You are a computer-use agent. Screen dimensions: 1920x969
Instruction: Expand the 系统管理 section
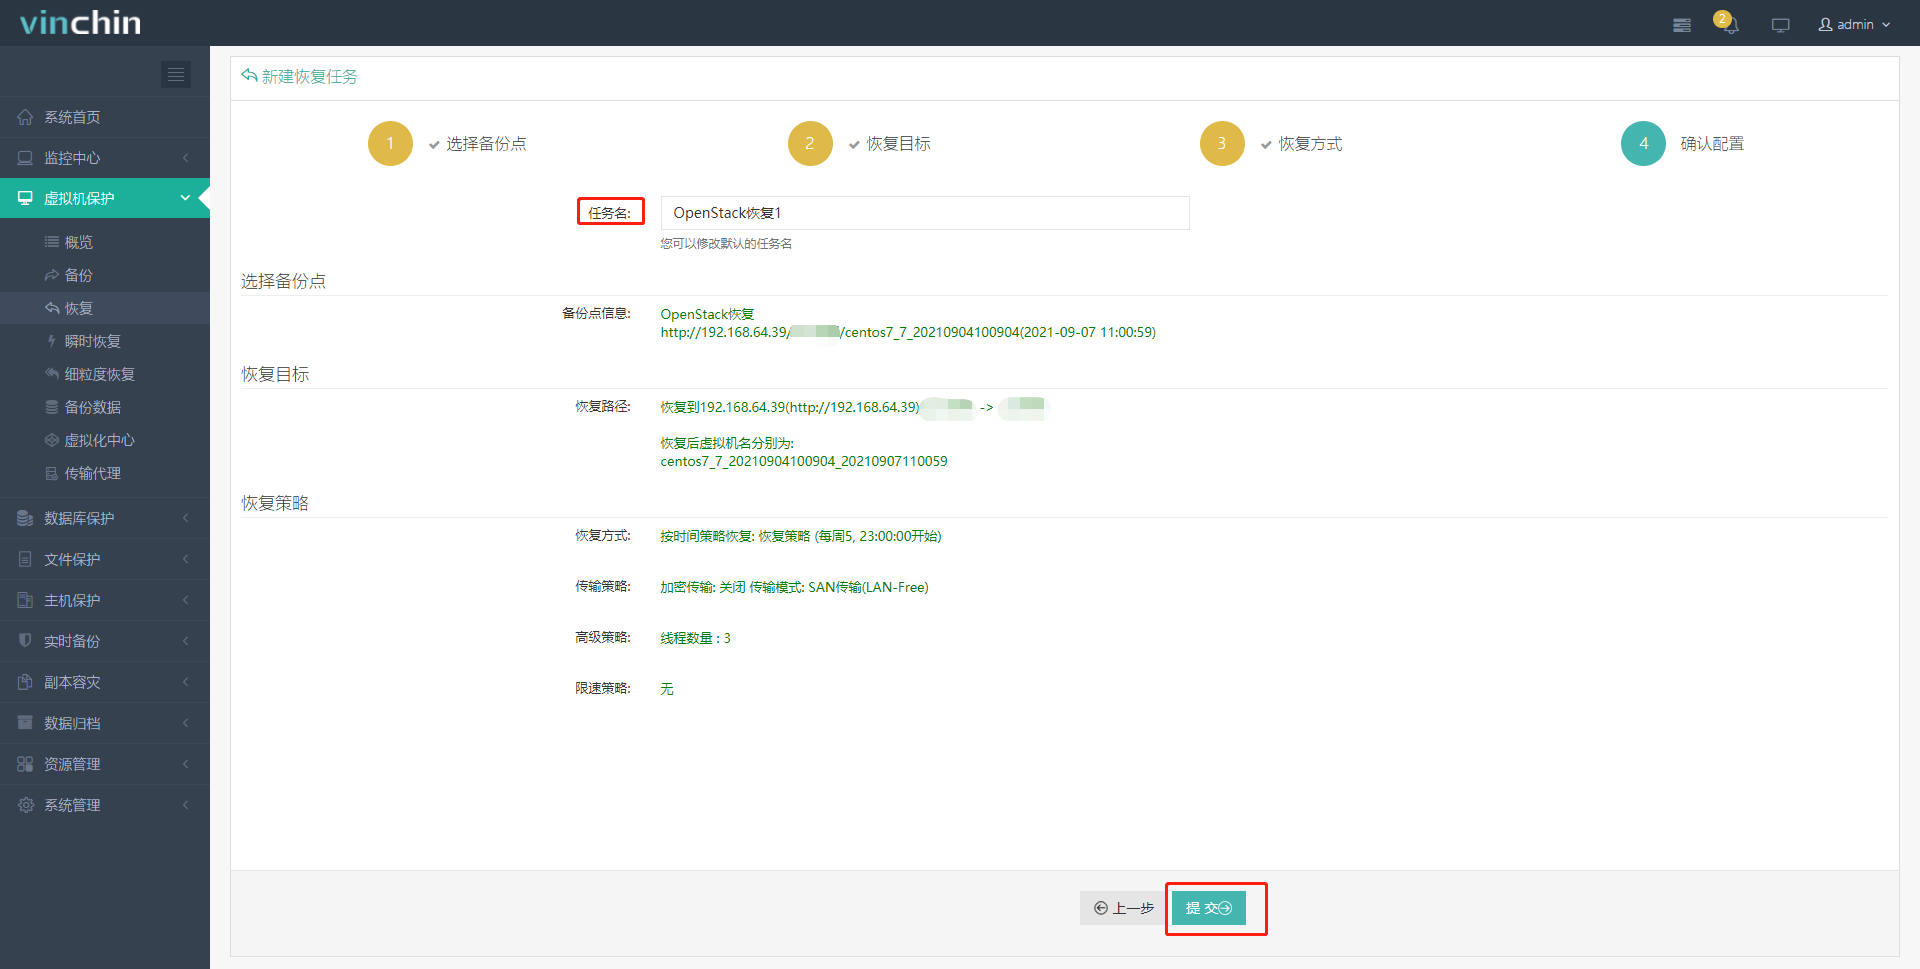coord(72,804)
